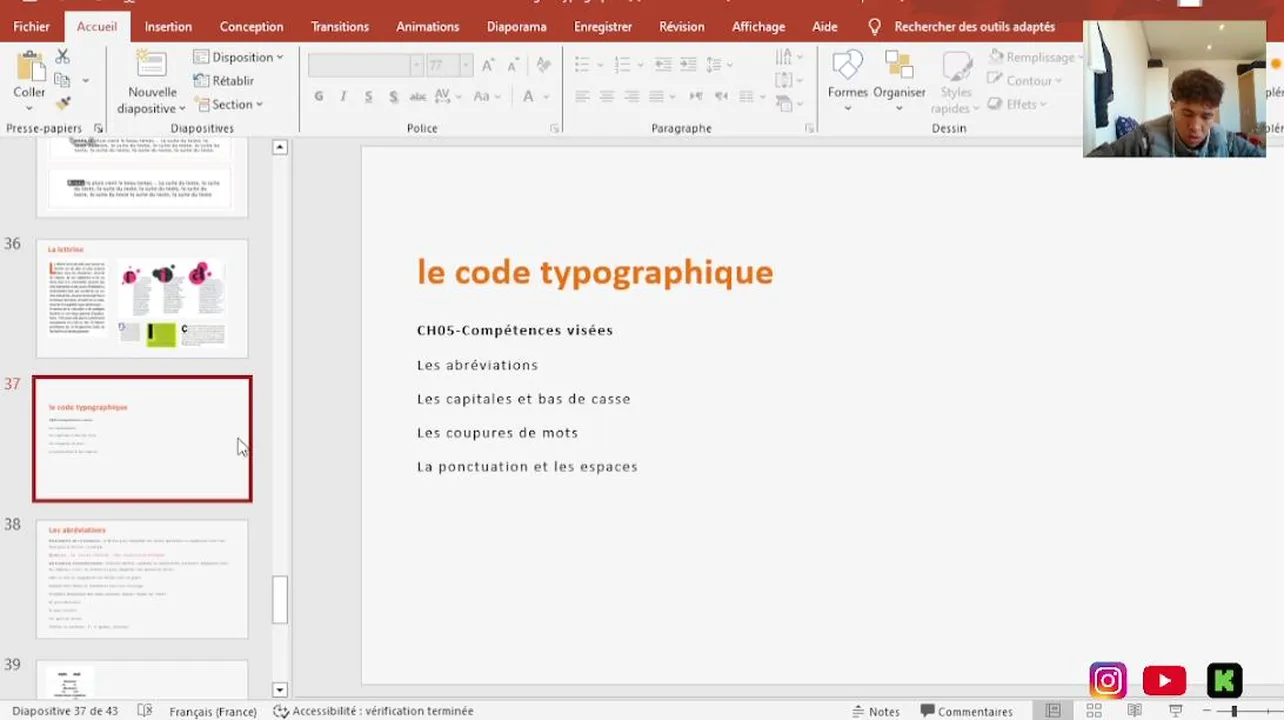Click the thumbnail pane scroll-down arrow
1284x720 pixels.
coord(280,690)
